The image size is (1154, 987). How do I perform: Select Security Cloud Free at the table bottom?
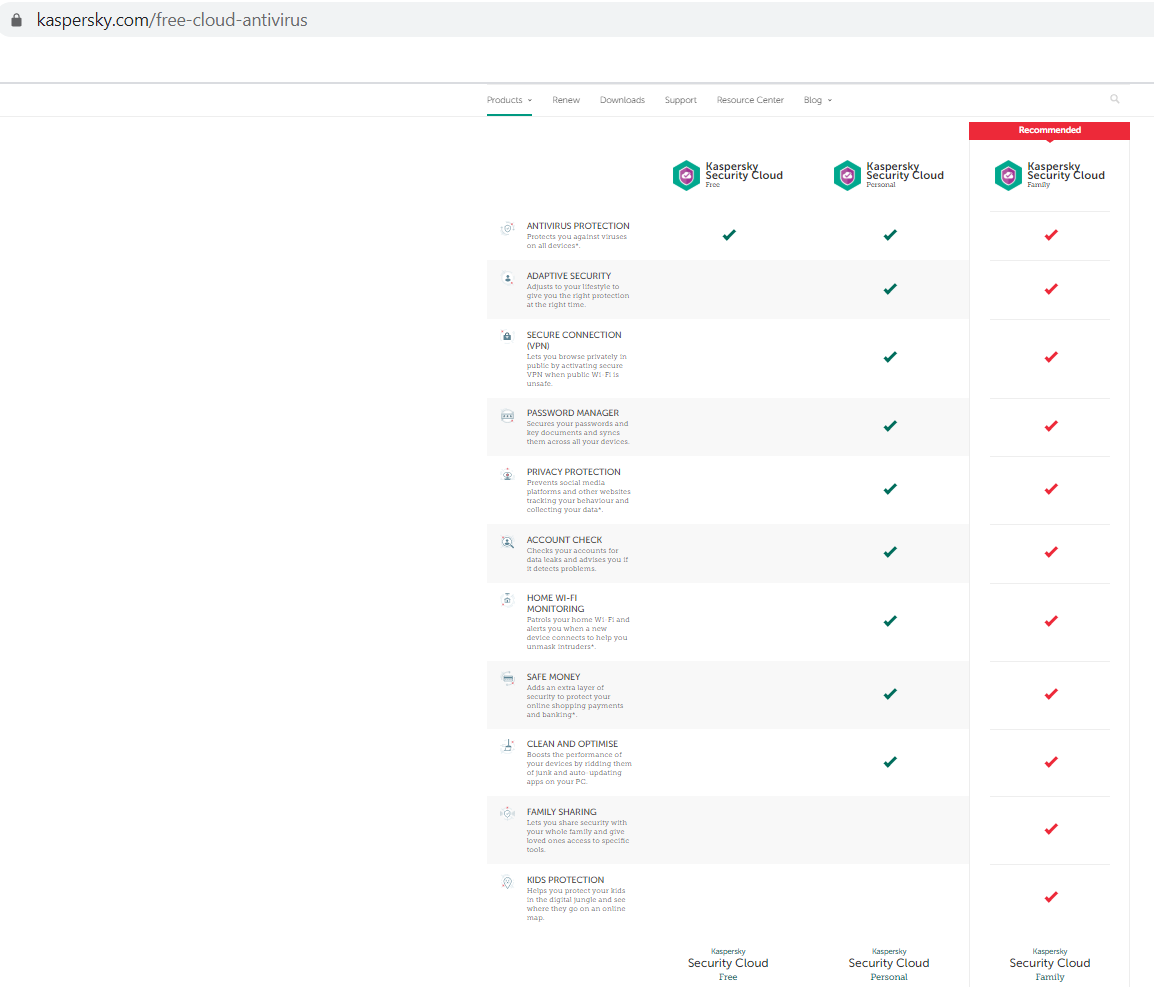pos(728,964)
